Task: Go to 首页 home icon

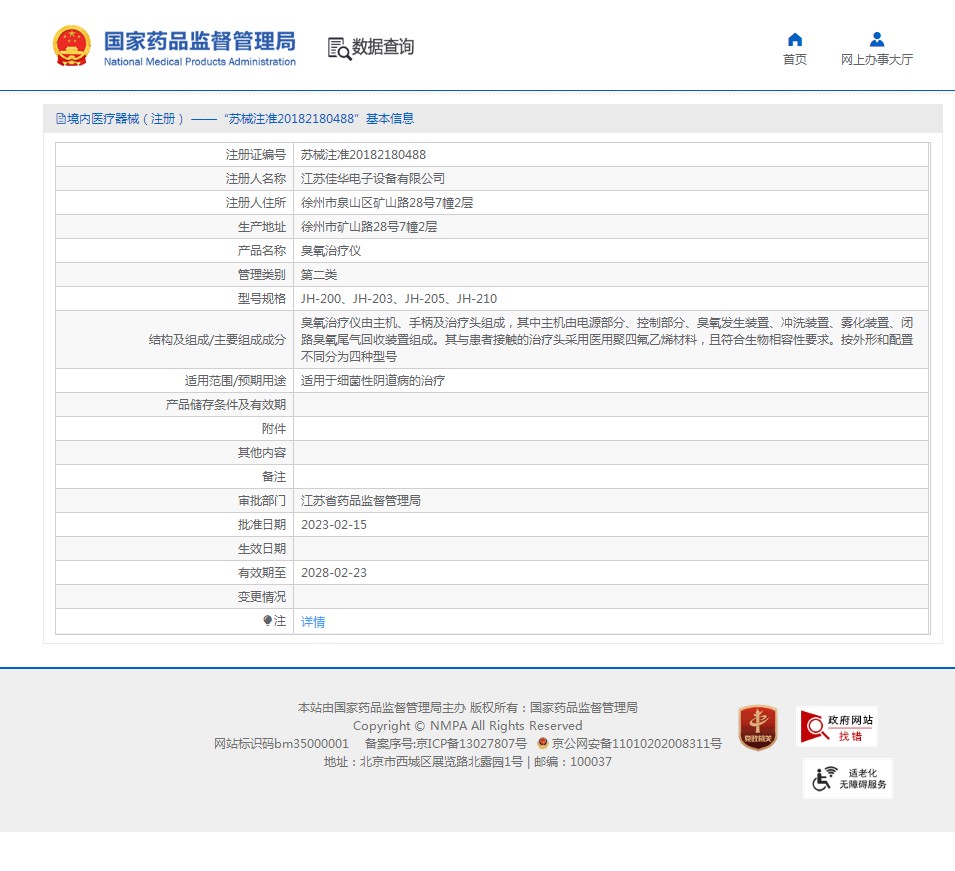Action: pos(795,40)
